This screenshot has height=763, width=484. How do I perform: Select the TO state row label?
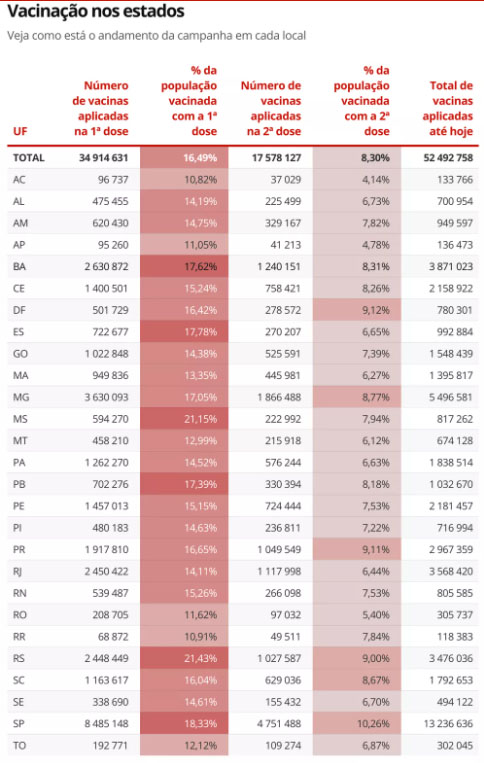[19, 745]
